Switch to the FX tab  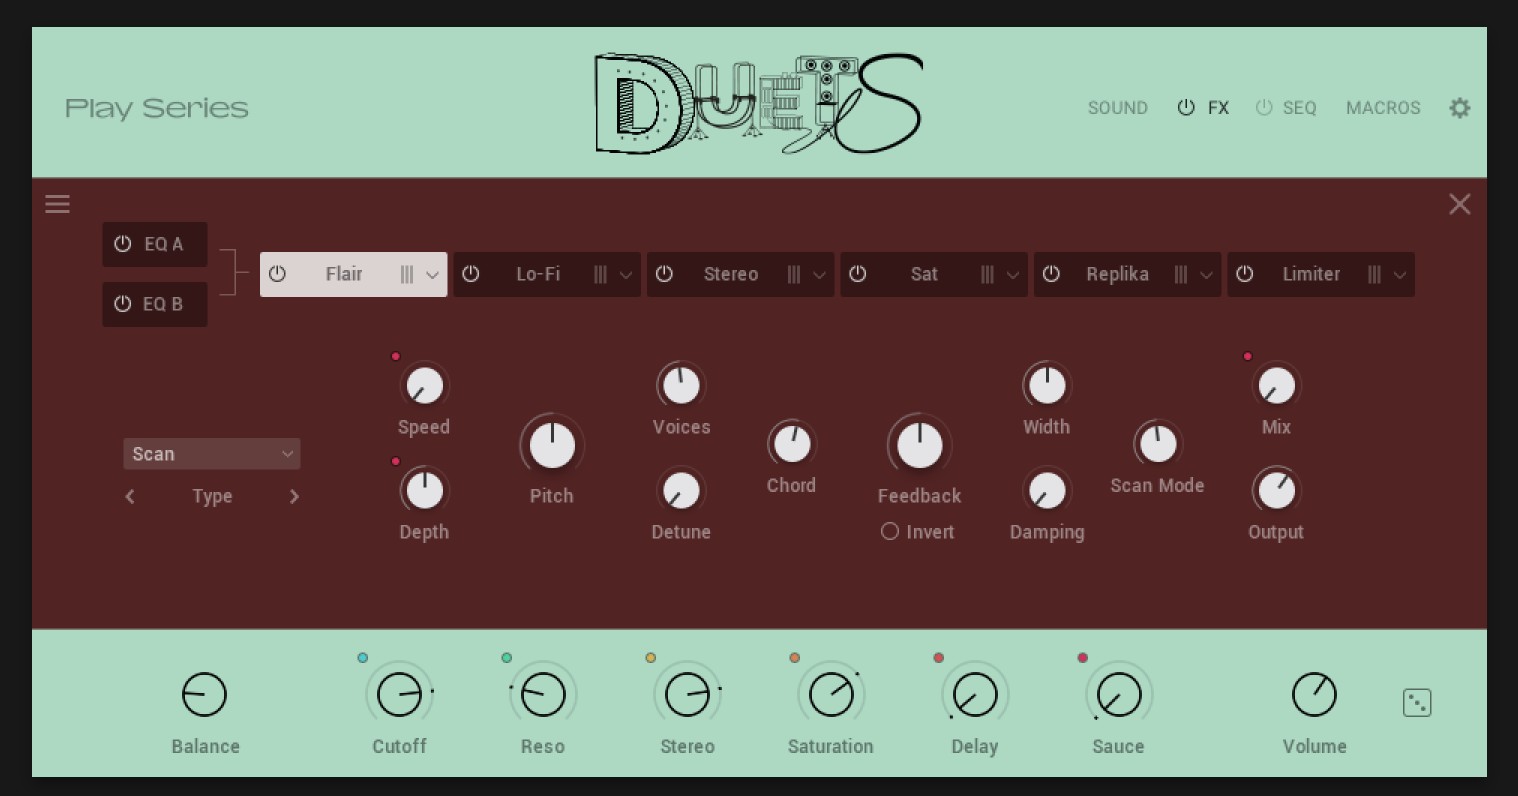click(x=1218, y=108)
